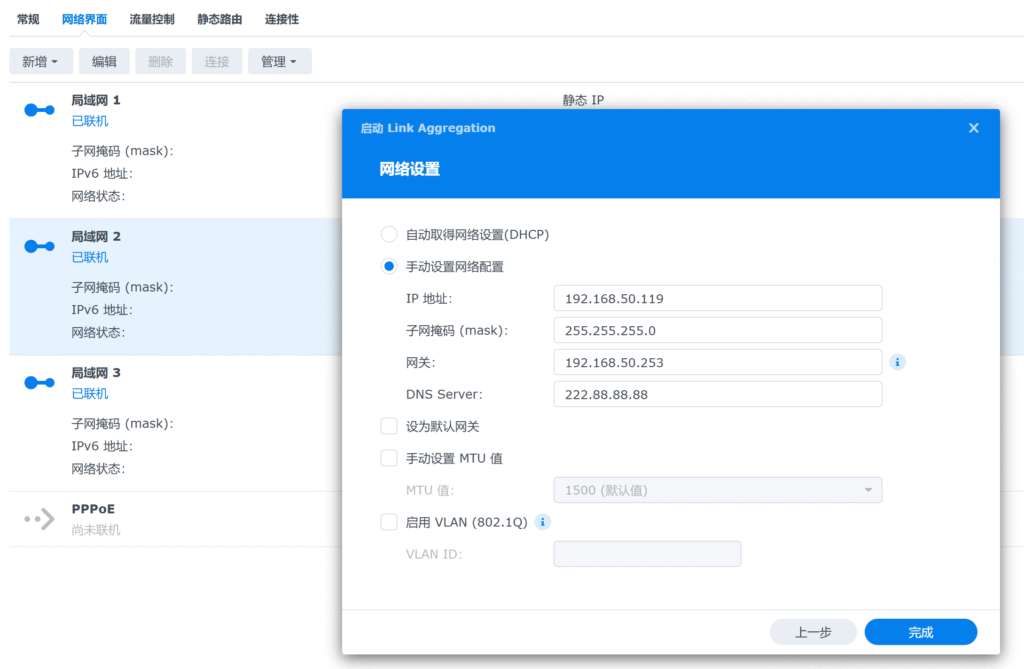Click the PPPoE connection arrow icon
This screenshot has width=1024, height=669.
[x=39, y=519]
